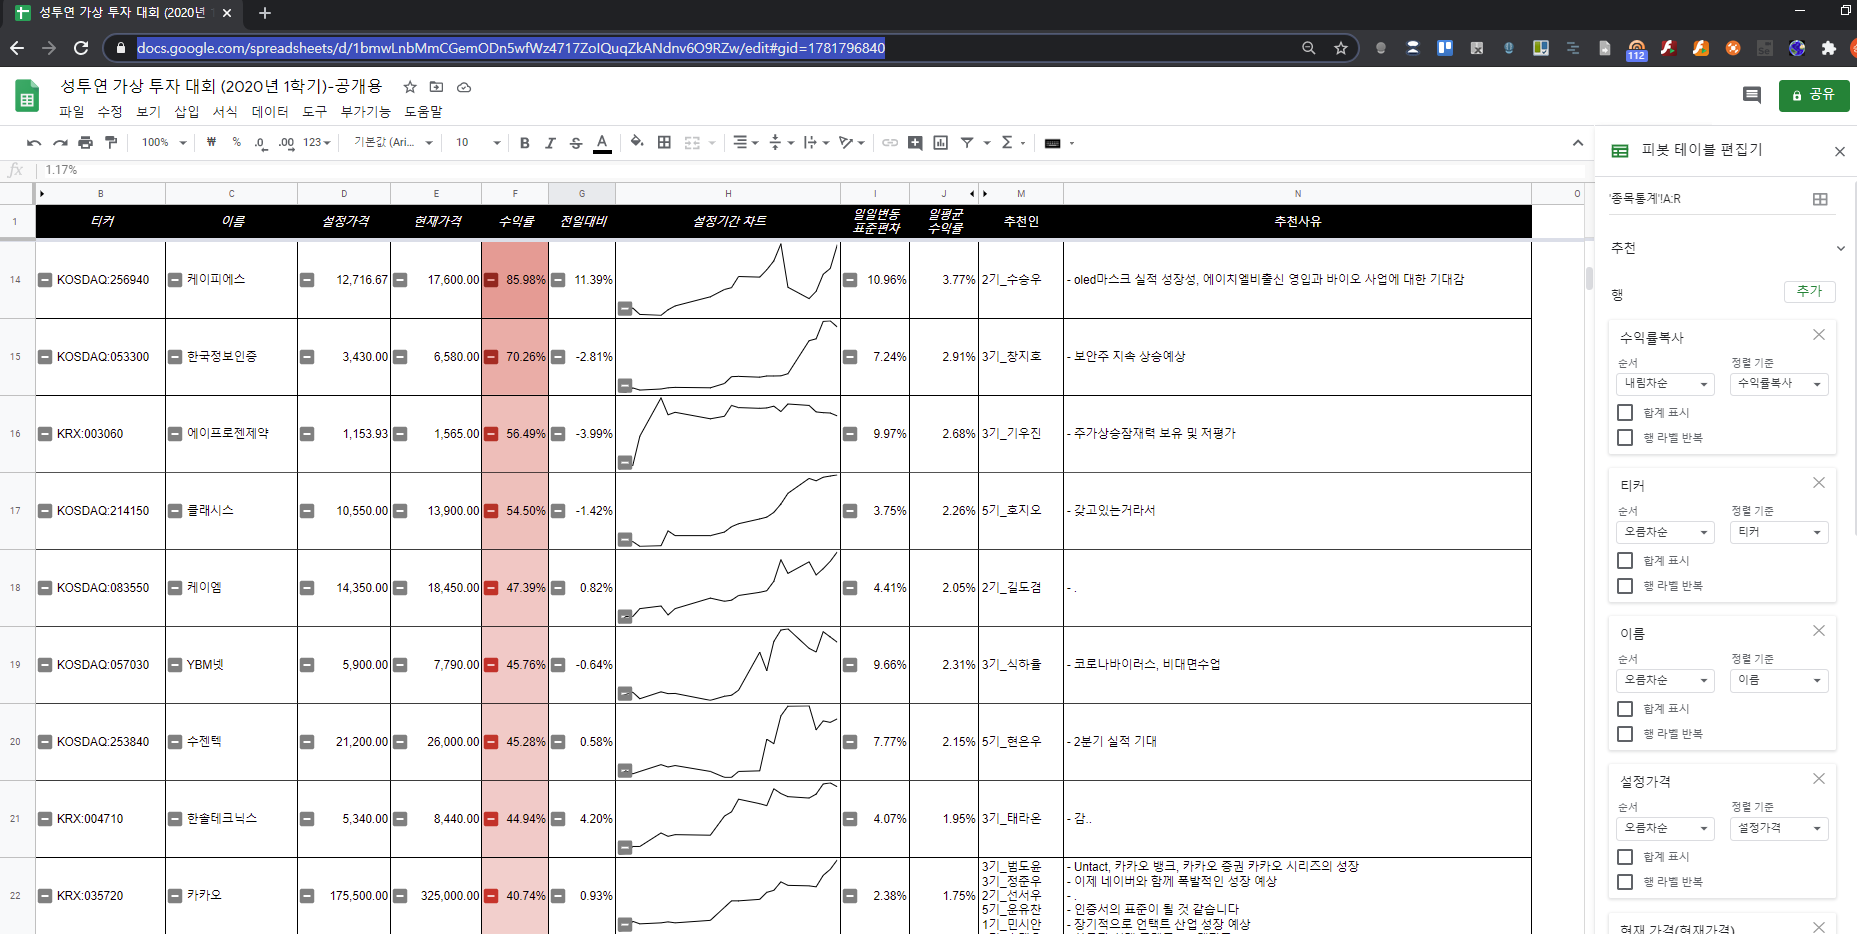Screen dimensions: 1857x934
Task: Toggle strikethrough formatting
Action: [576, 143]
